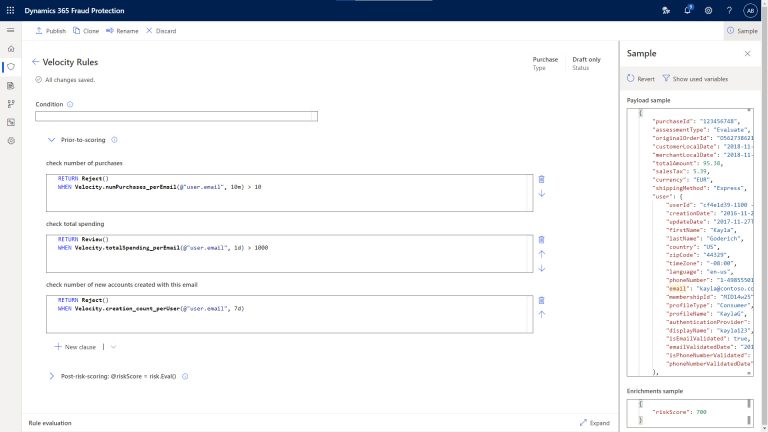Click the "shippingMethod" payload line
This screenshot has height=432, width=768.
pos(699,188)
